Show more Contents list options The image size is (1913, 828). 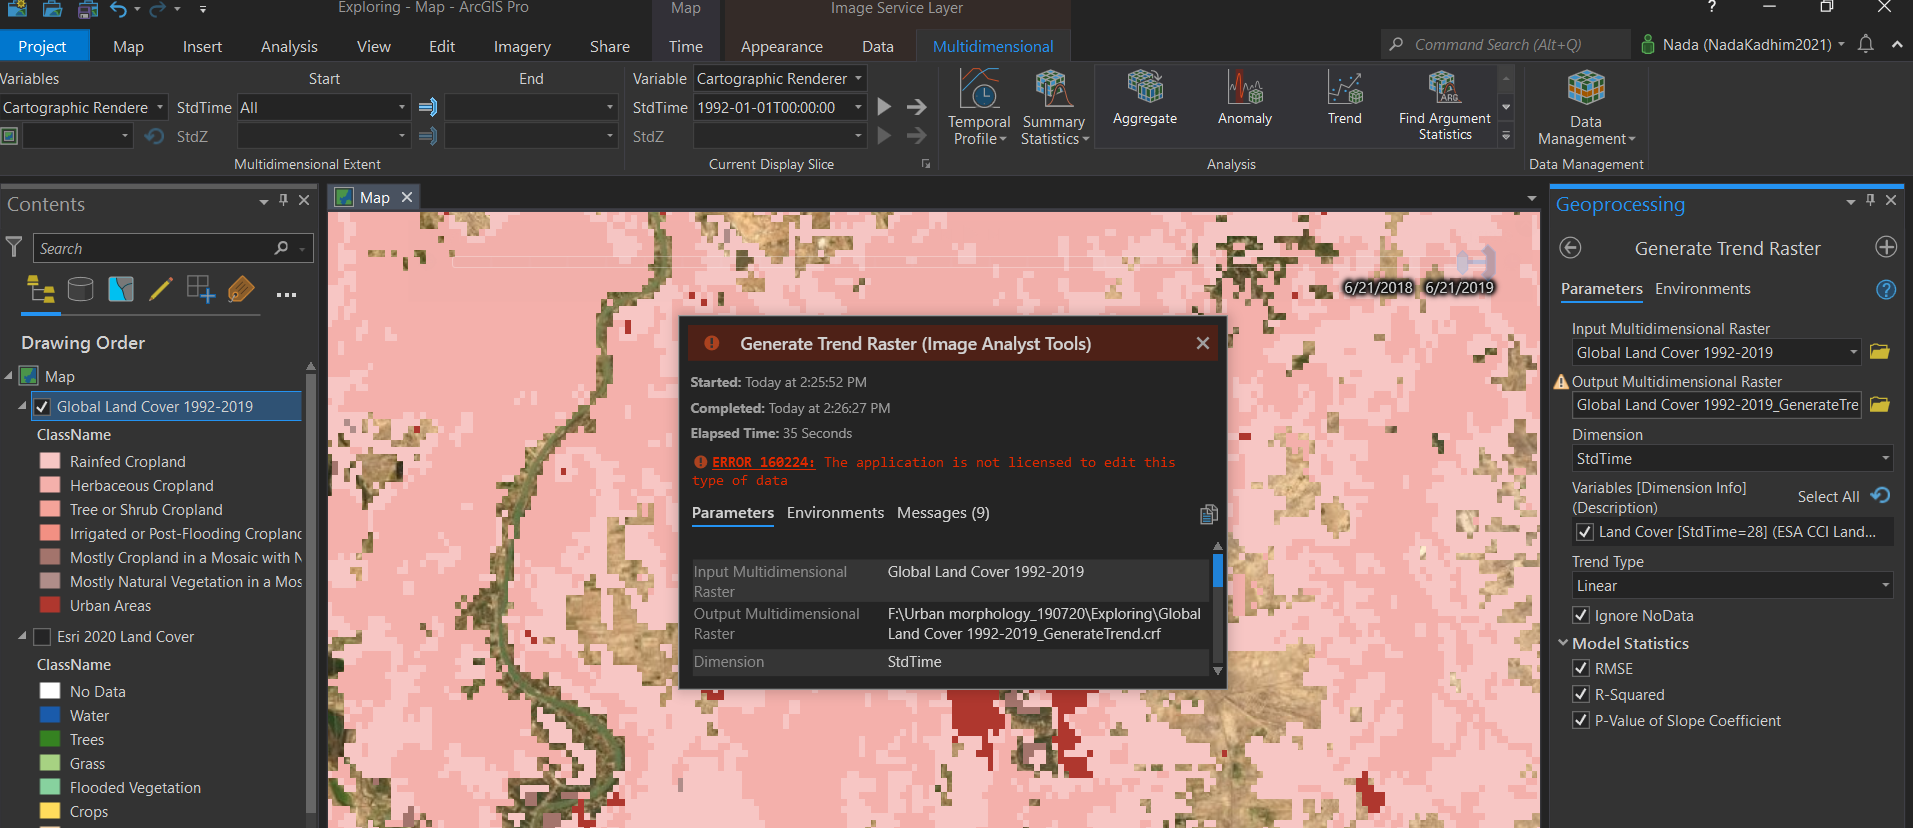click(286, 295)
